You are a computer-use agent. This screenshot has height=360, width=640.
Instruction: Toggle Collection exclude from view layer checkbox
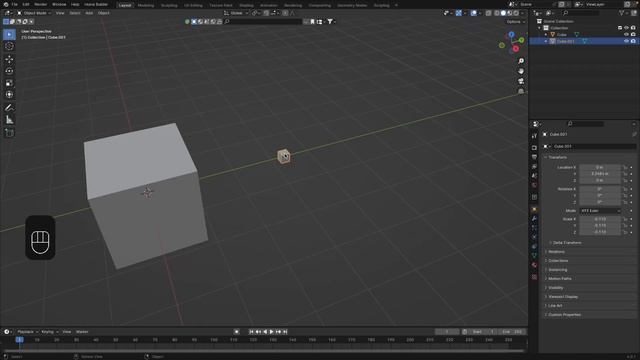click(x=620, y=28)
